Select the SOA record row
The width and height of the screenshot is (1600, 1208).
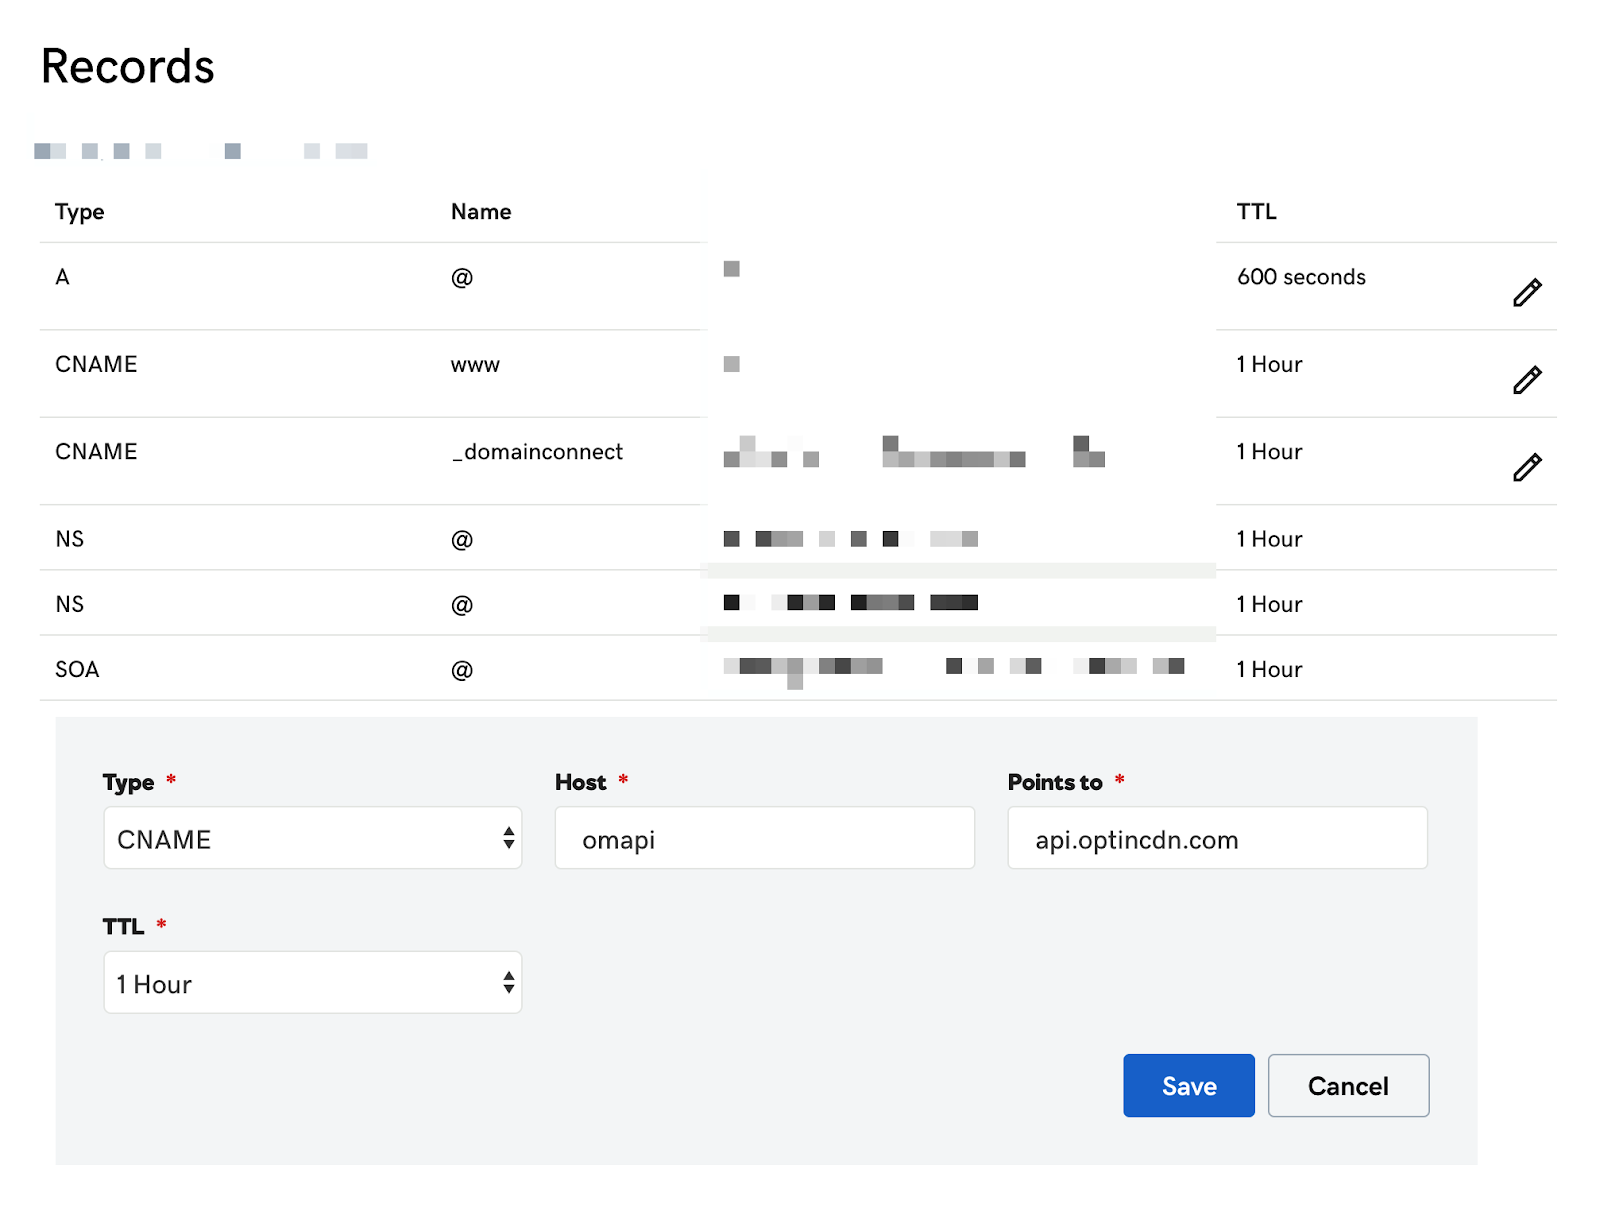(x=77, y=669)
